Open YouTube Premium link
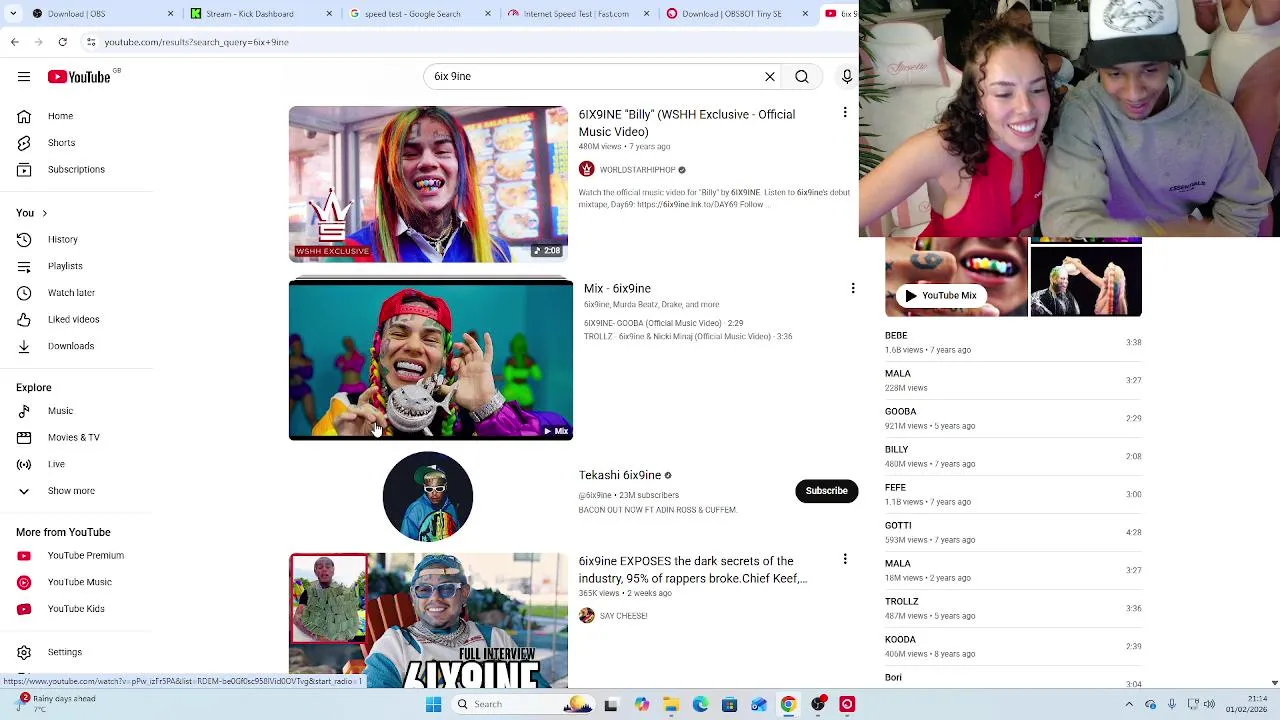The height and width of the screenshot is (720, 1280). coord(85,555)
